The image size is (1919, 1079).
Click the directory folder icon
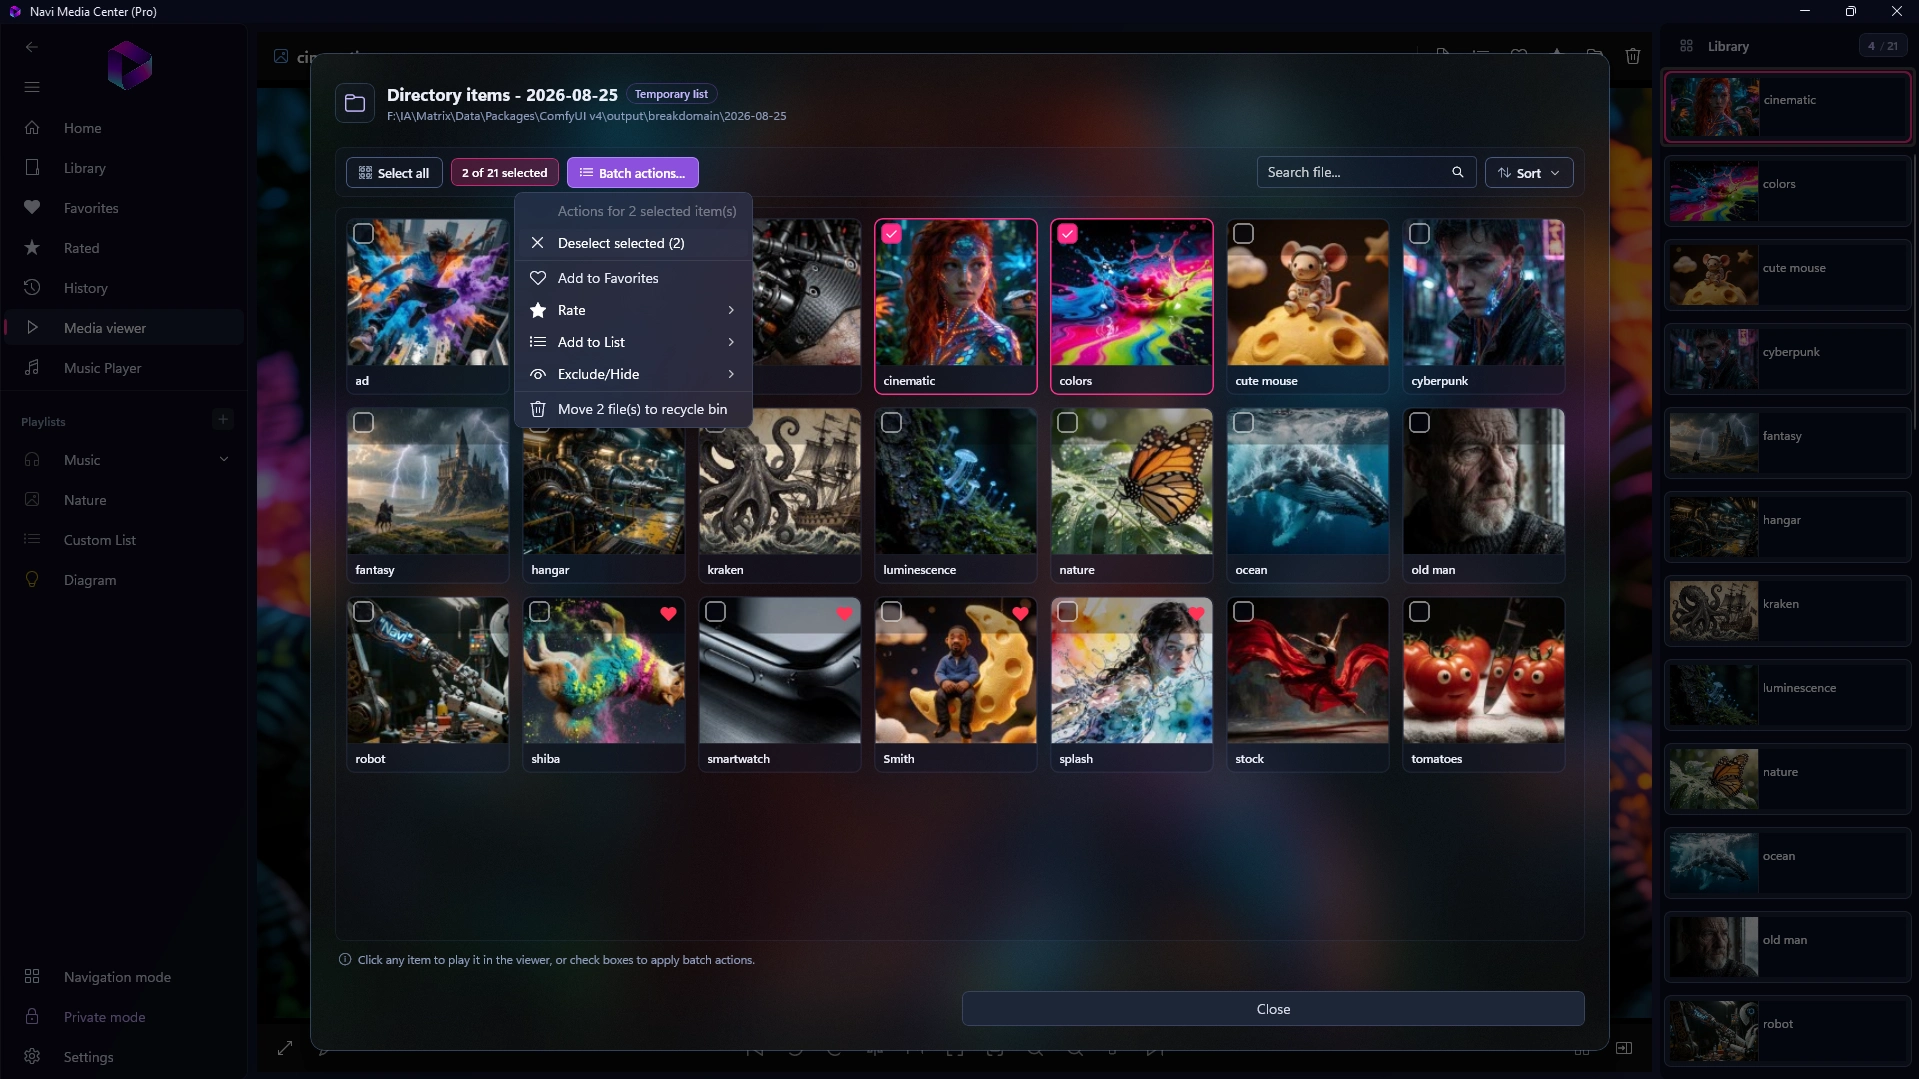[355, 103]
